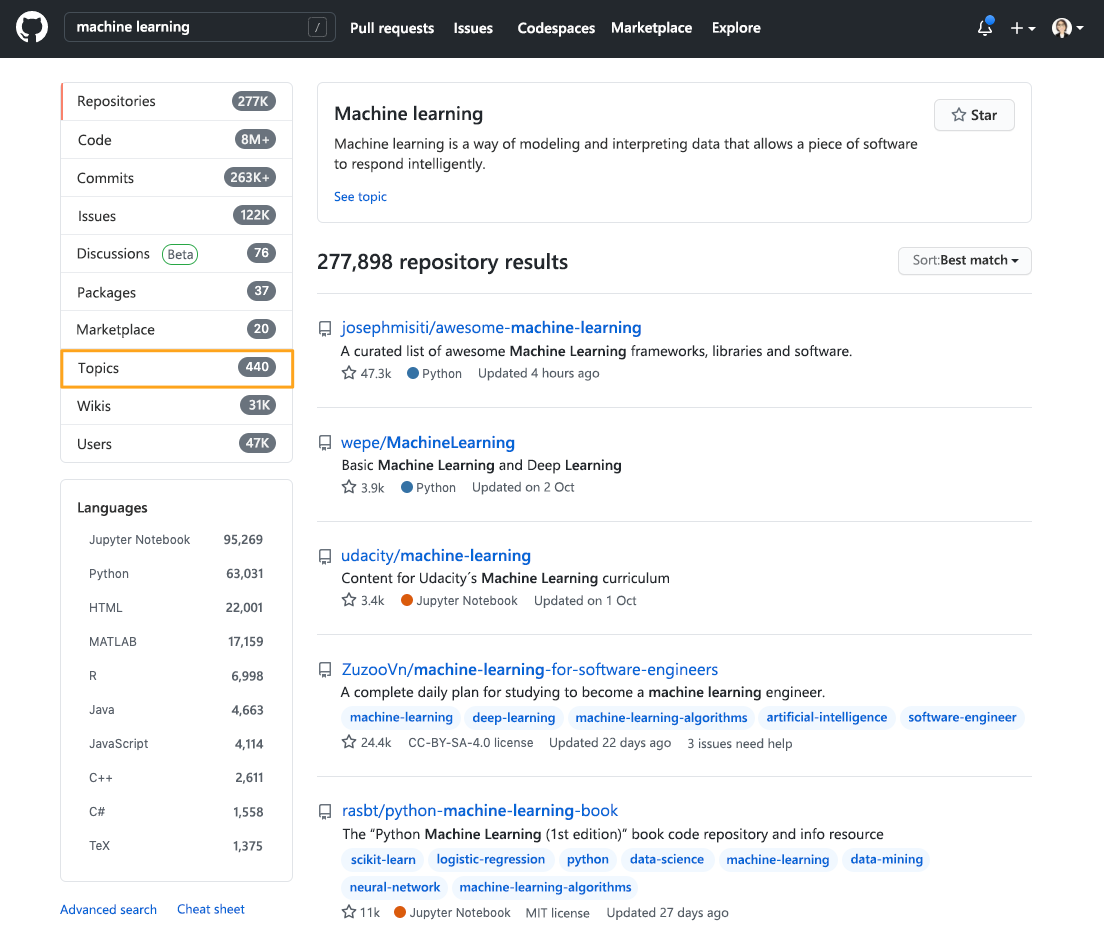Click the star icon beside 3.4k
The height and width of the screenshot is (944, 1104).
point(349,600)
